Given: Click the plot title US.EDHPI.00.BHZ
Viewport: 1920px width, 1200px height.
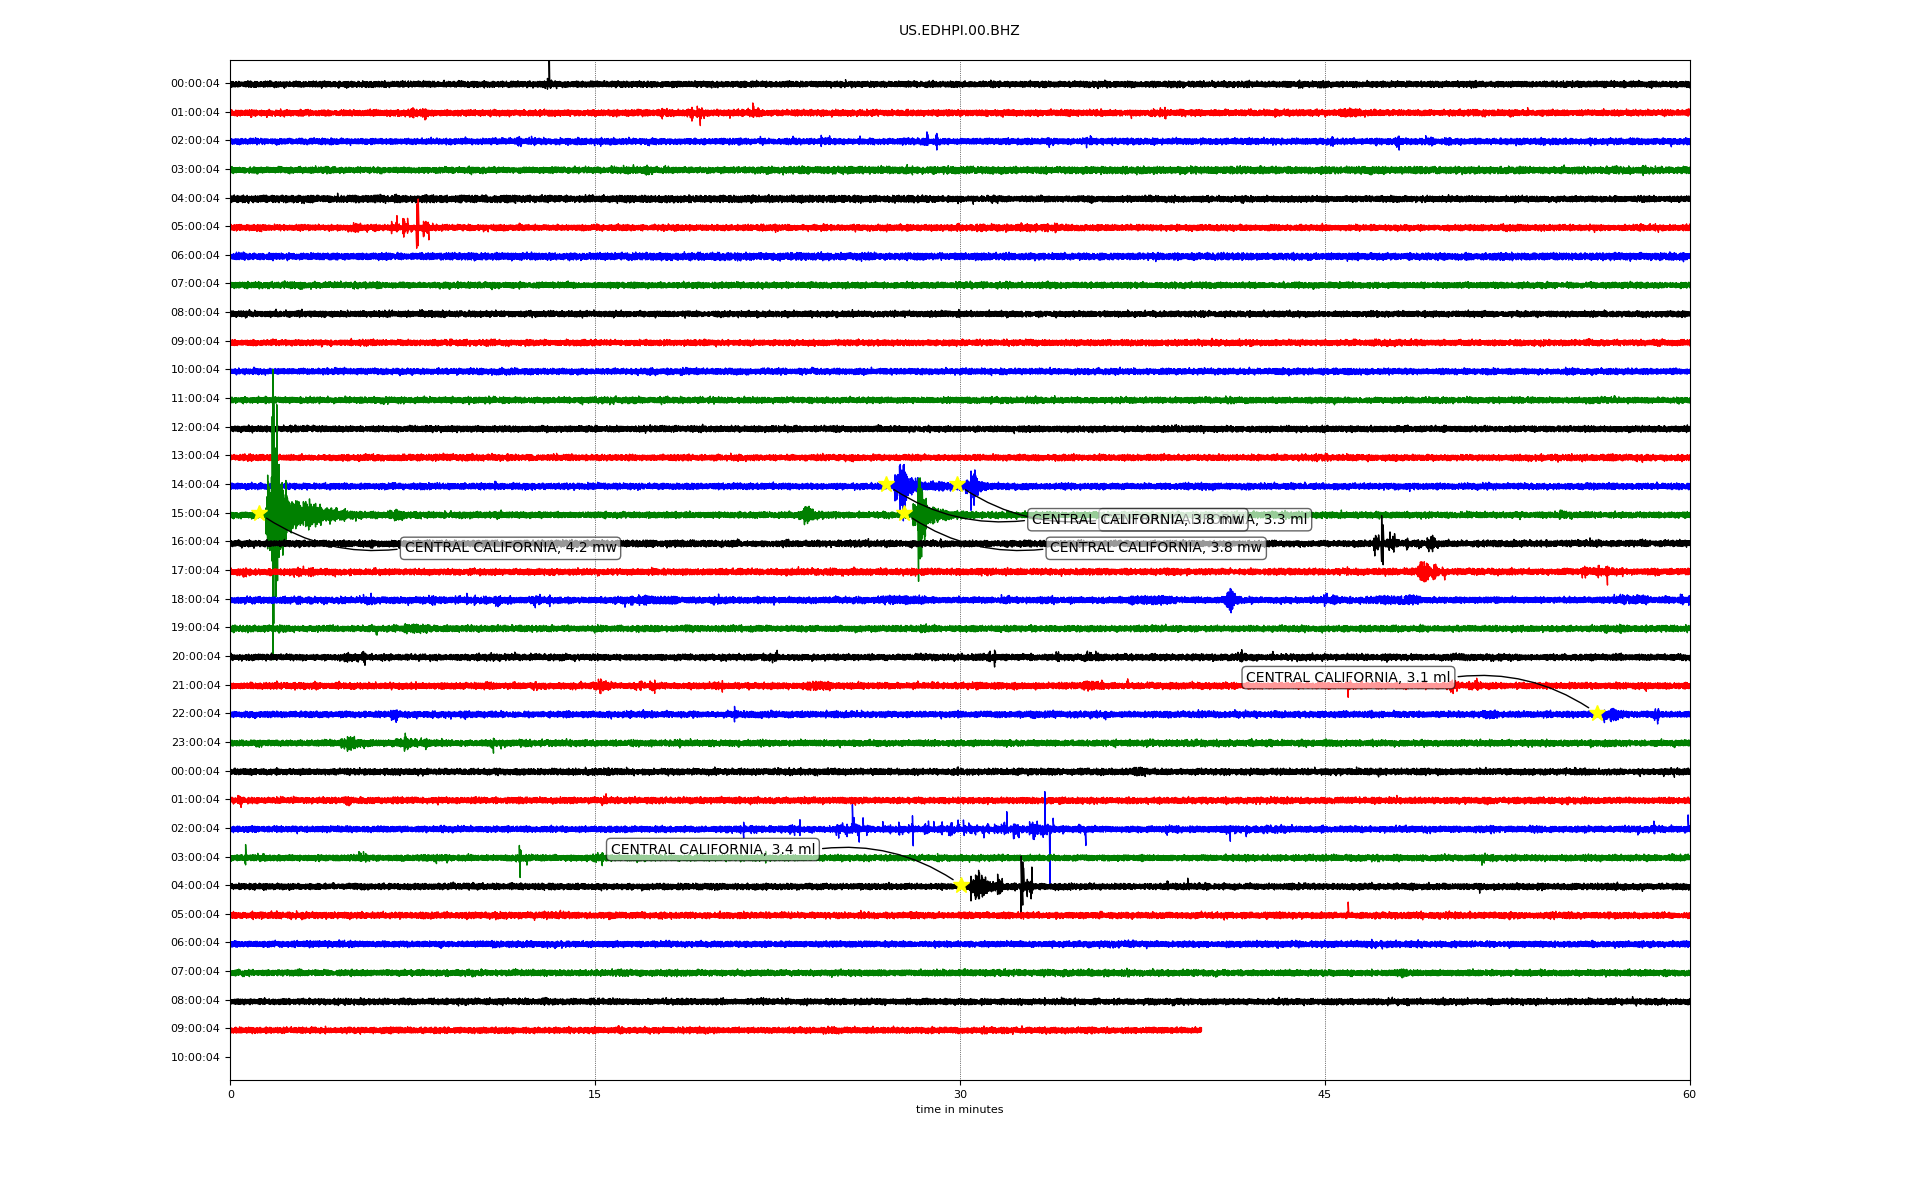Looking at the screenshot, I should 959,31.
